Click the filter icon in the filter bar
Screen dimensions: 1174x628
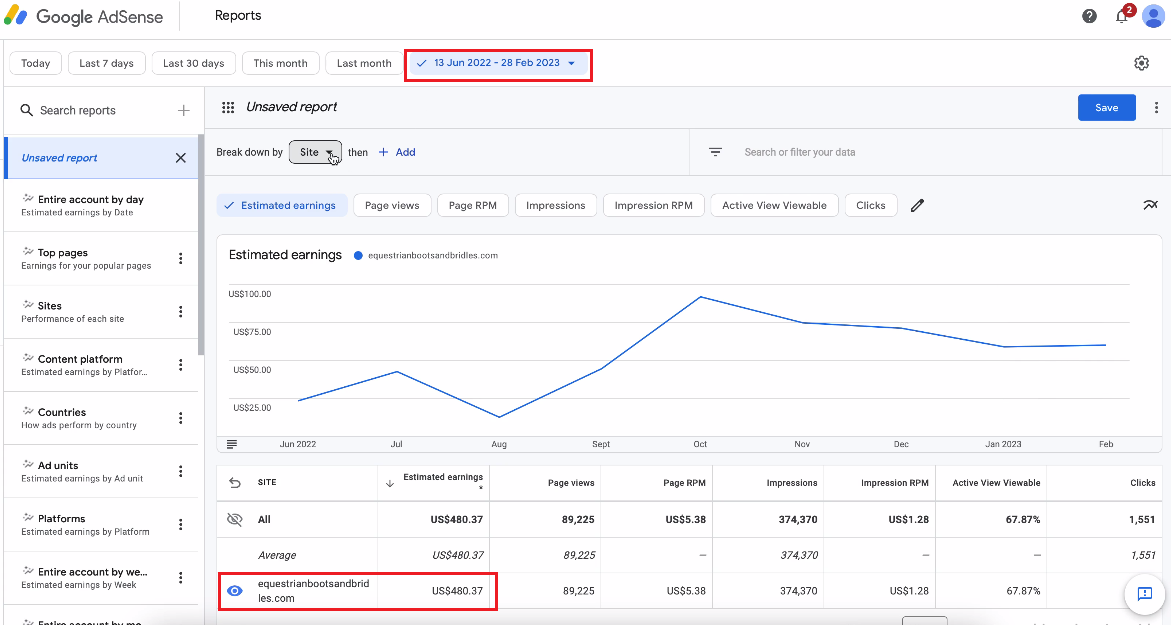point(715,153)
